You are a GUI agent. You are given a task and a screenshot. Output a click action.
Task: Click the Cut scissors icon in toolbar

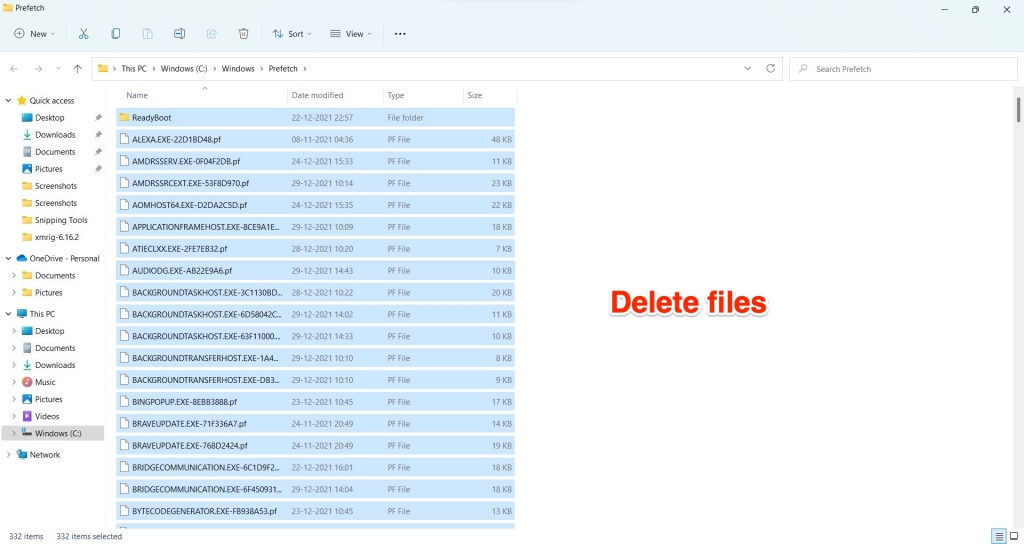[83, 33]
